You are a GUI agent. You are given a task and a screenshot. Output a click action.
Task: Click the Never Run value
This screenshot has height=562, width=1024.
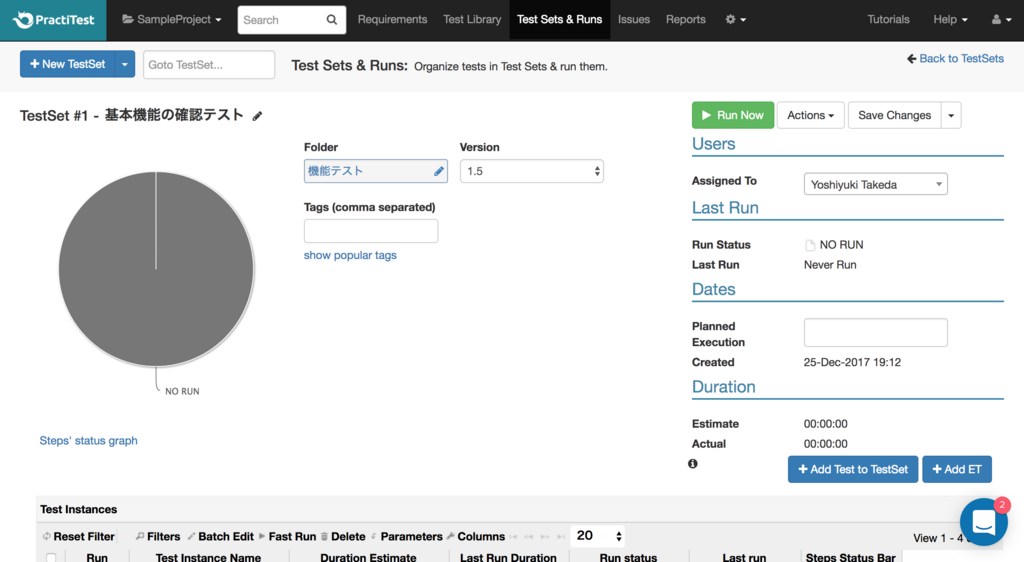(830, 265)
